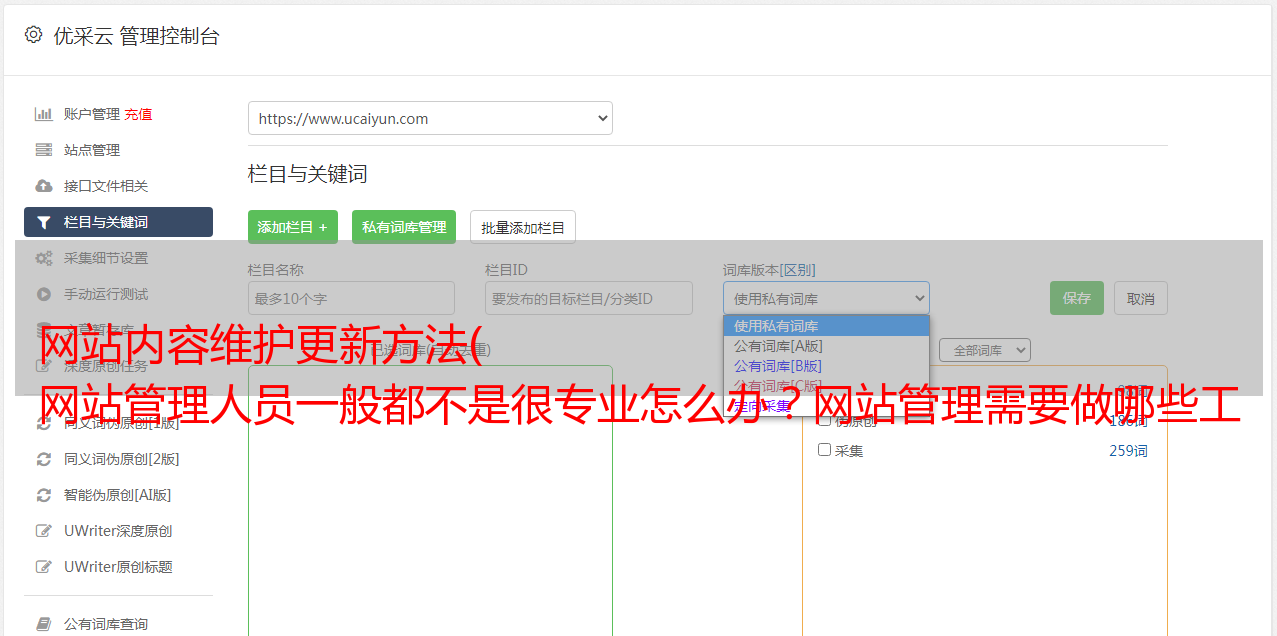Viewport: 1277px width, 636px height.
Task: Click the refresh icon for 同义词伪原创[2版]
Action: [x=44, y=459]
